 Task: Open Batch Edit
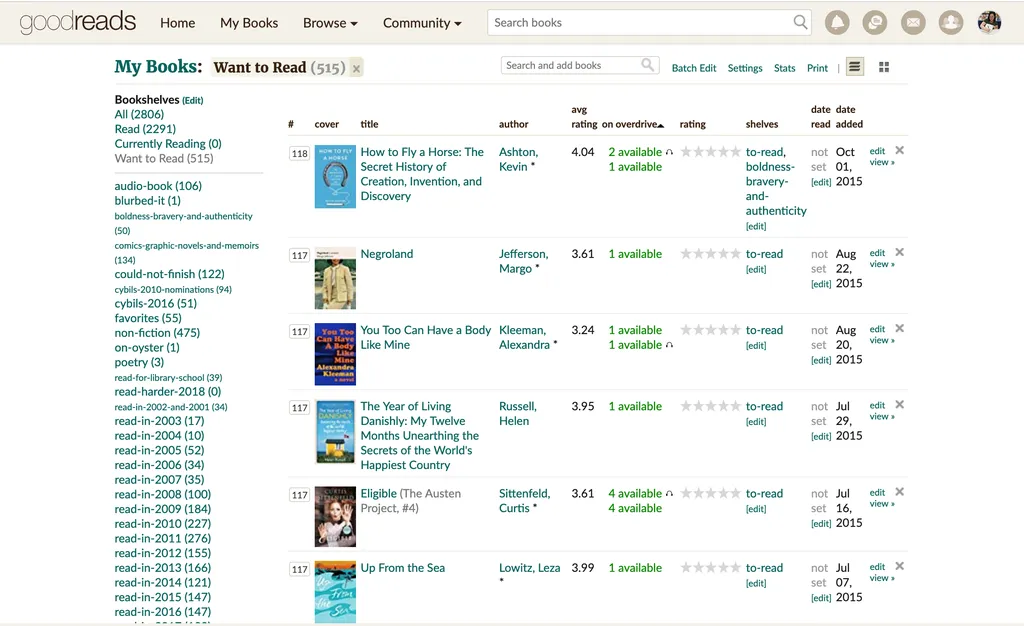[x=694, y=68]
